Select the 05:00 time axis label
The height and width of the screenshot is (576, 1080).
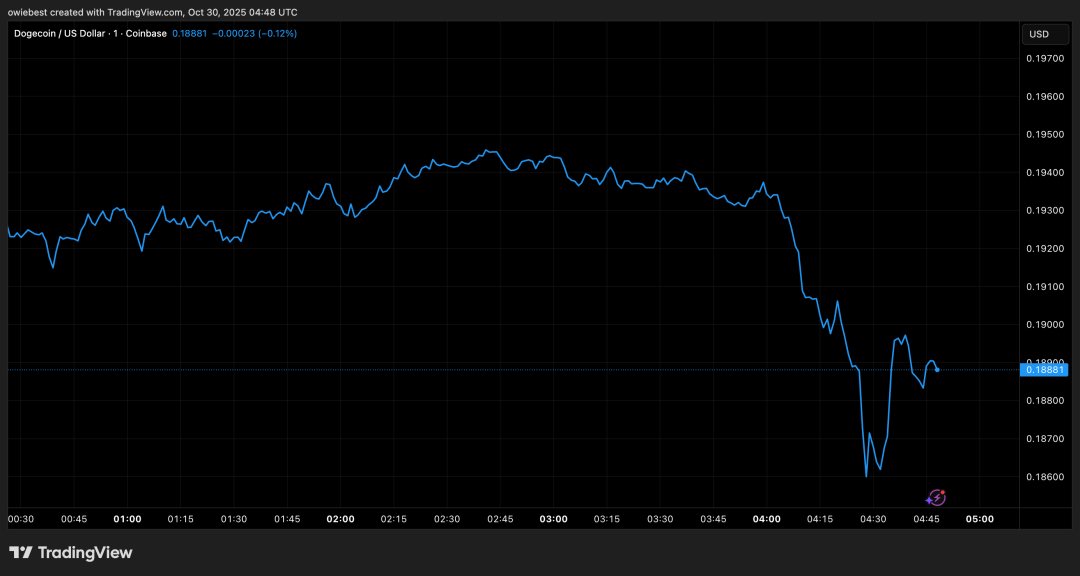coord(979,519)
